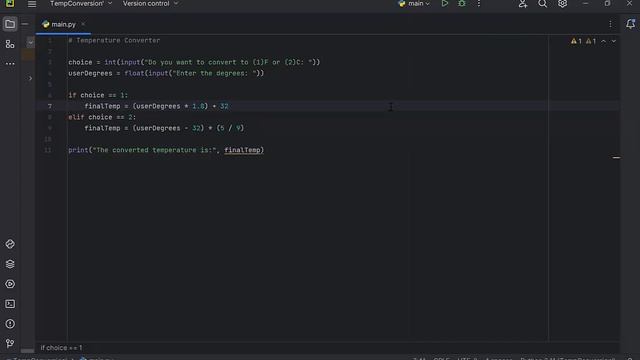Click 'print' at start of last line
The height and width of the screenshot is (360, 640).
tap(78, 150)
